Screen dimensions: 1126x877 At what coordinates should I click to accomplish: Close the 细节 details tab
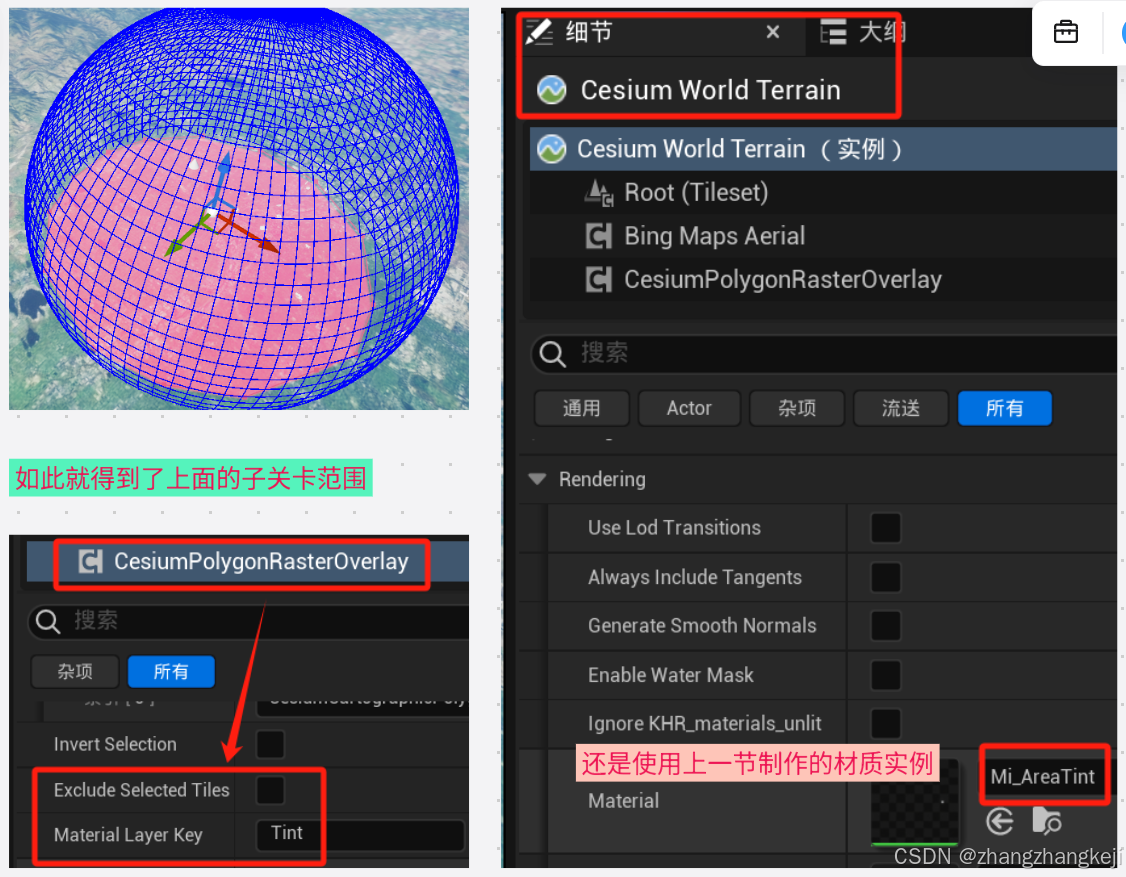click(773, 32)
